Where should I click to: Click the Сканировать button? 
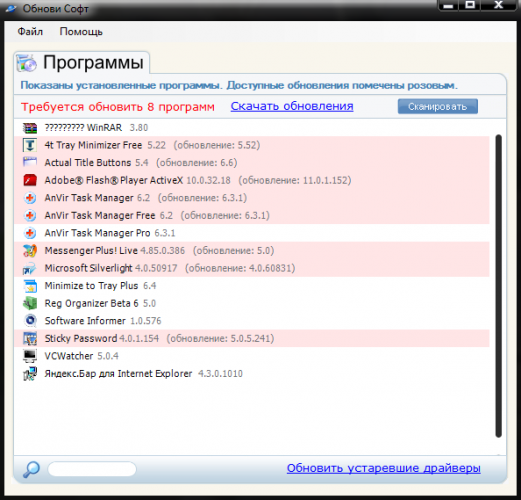click(437, 106)
